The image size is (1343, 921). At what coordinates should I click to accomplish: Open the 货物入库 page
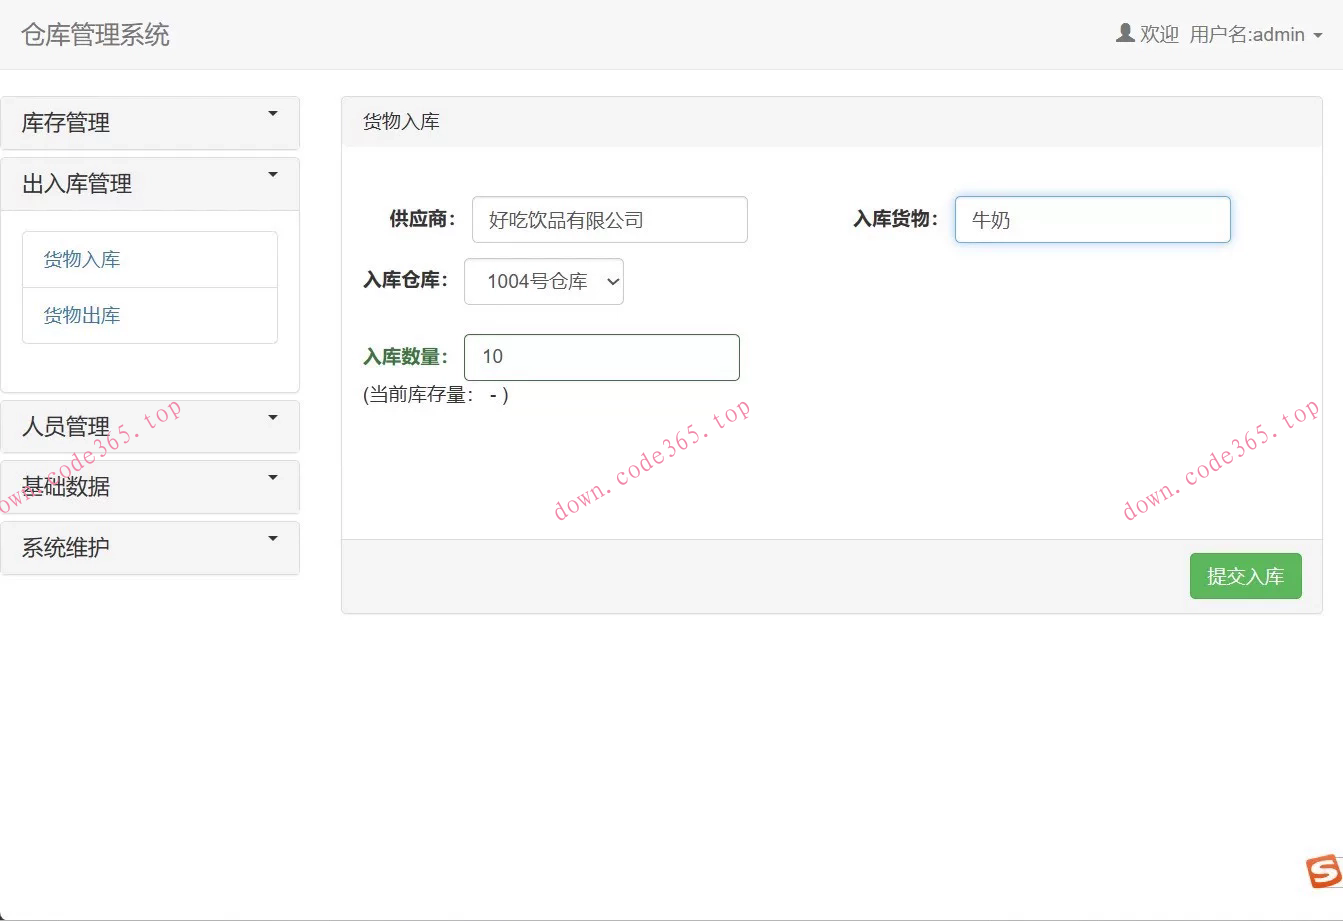coord(81,258)
